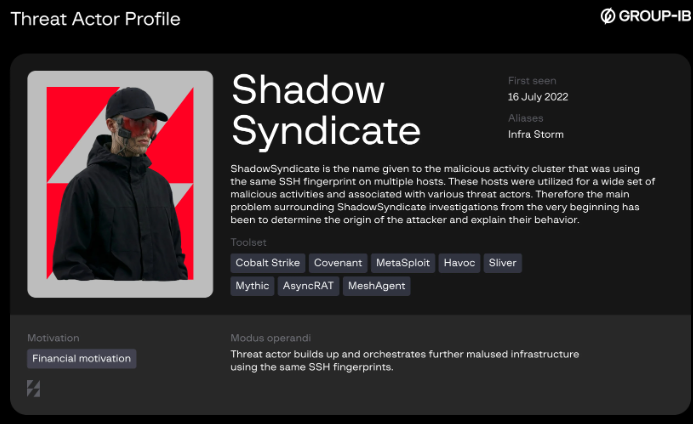Image resolution: width=693 pixels, height=424 pixels.
Task: Choose the Havoc toolset tag
Action: point(460,263)
